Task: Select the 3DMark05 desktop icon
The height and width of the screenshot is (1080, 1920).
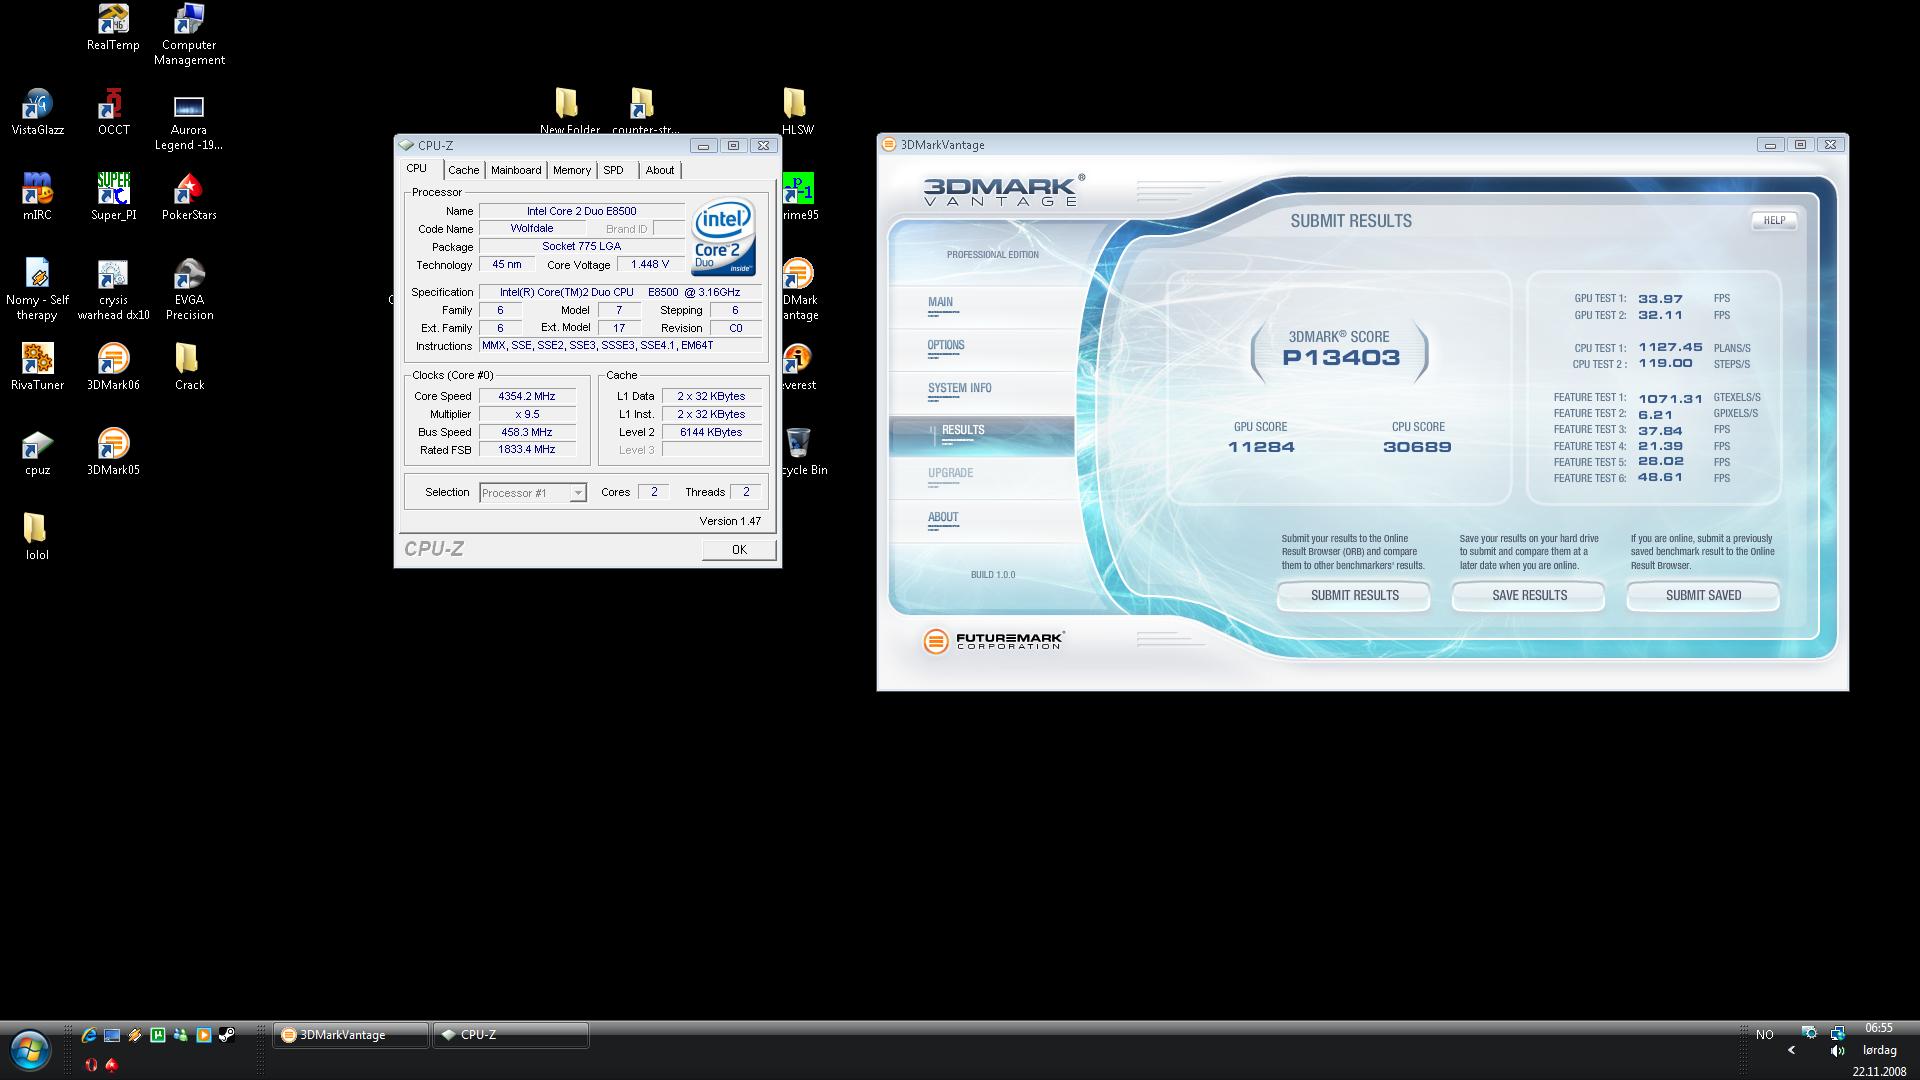Action: 113,452
